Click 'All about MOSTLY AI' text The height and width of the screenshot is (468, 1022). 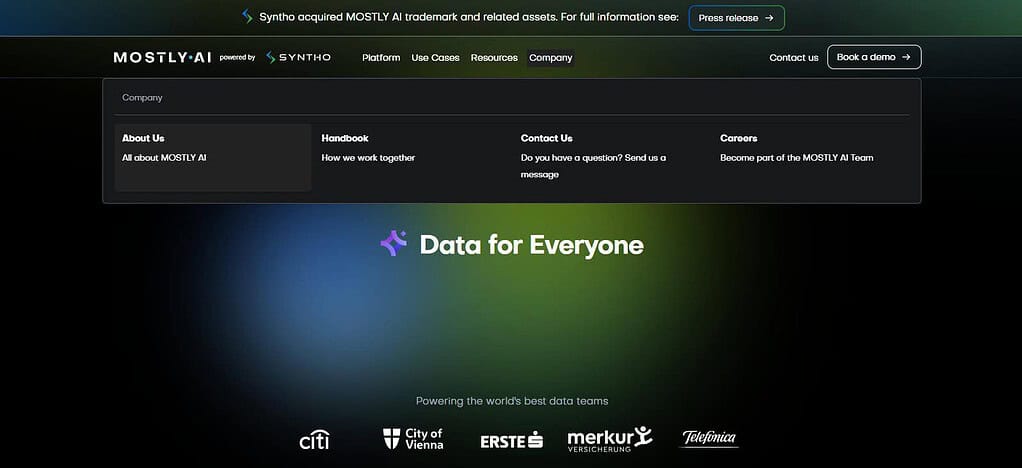pyautogui.click(x=164, y=158)
